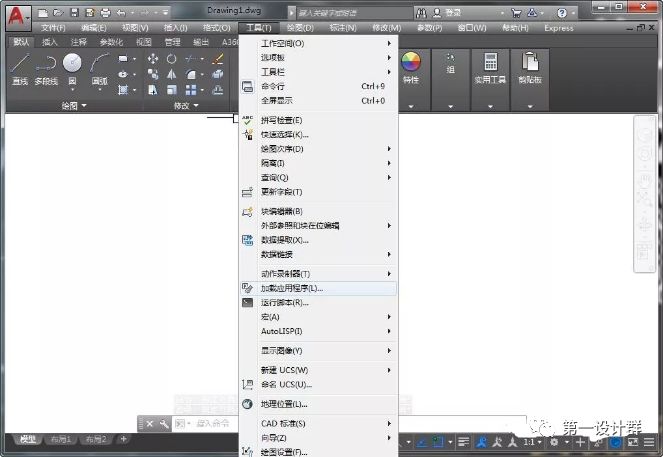Click the Sign In (登录) button
The image size is (663, 457).
point(447,13)
